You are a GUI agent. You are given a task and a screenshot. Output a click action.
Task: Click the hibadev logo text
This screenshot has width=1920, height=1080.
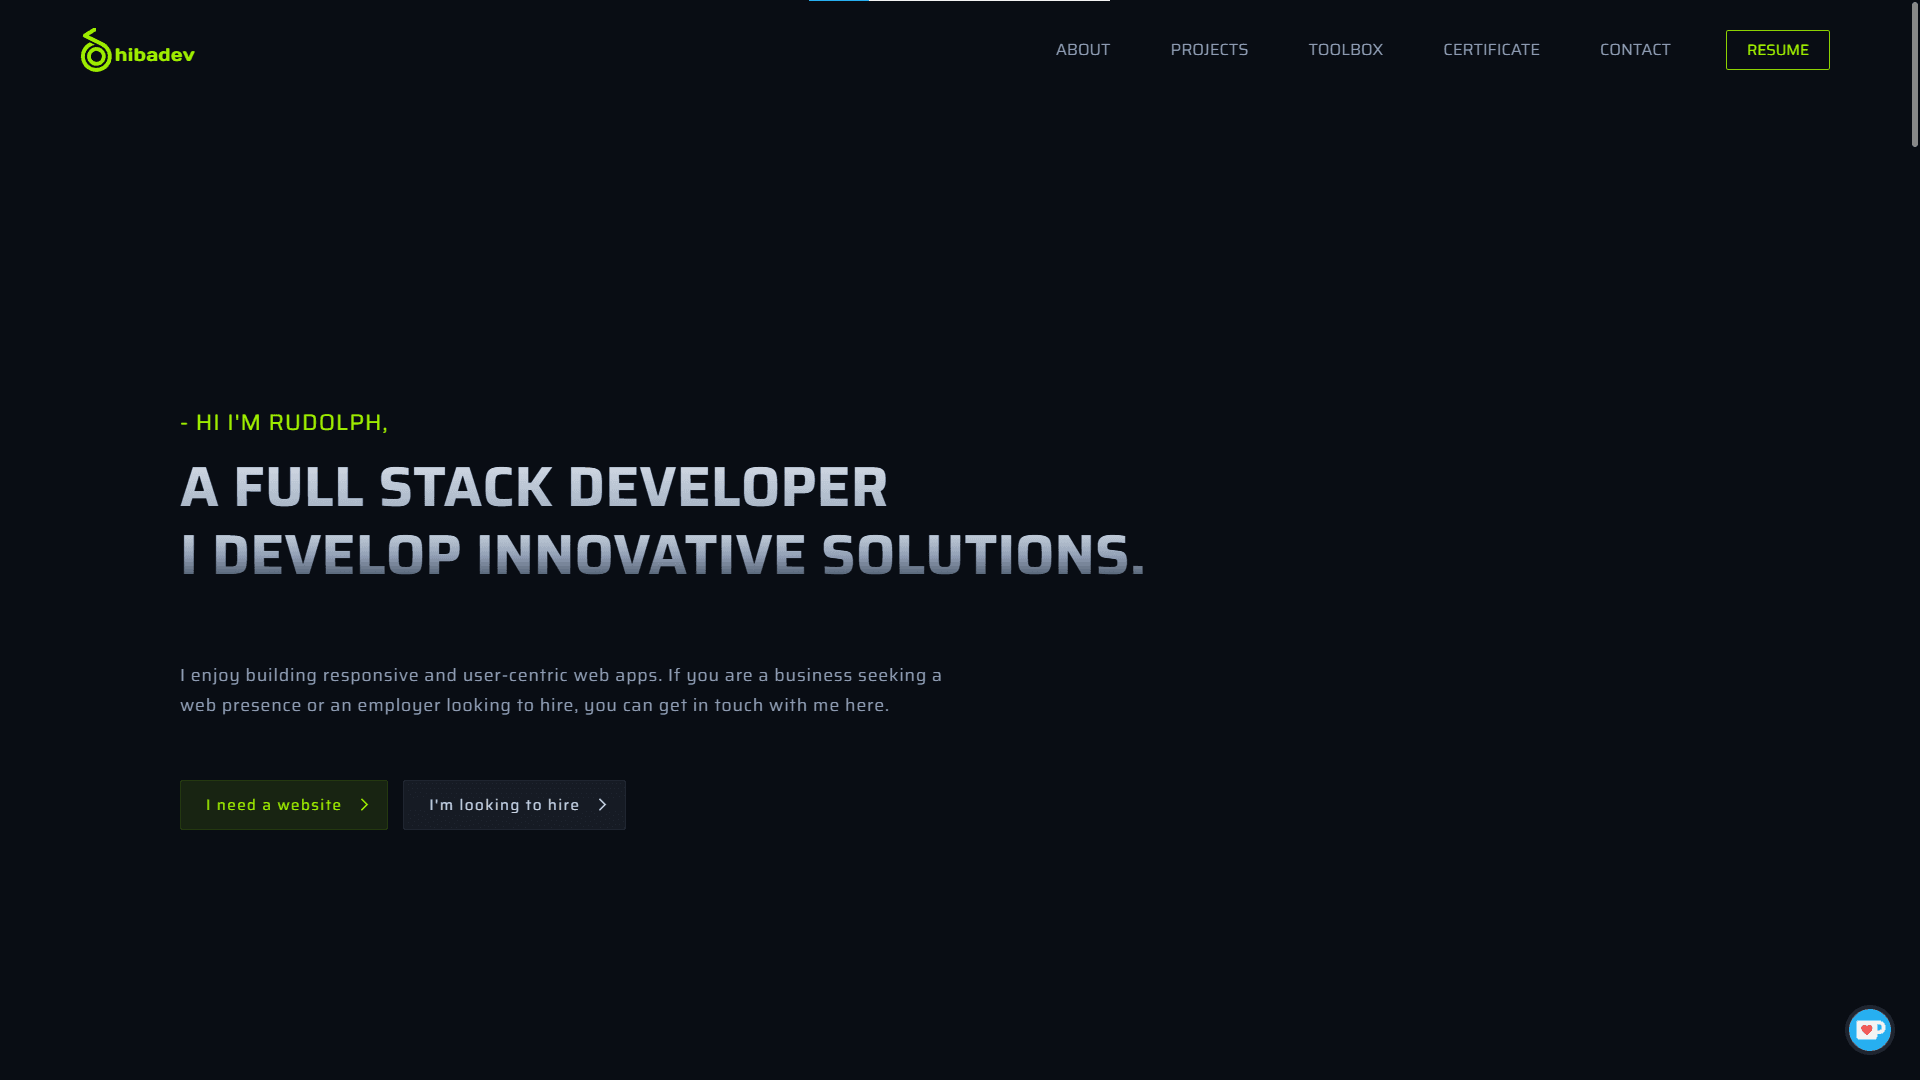point(155,55)
